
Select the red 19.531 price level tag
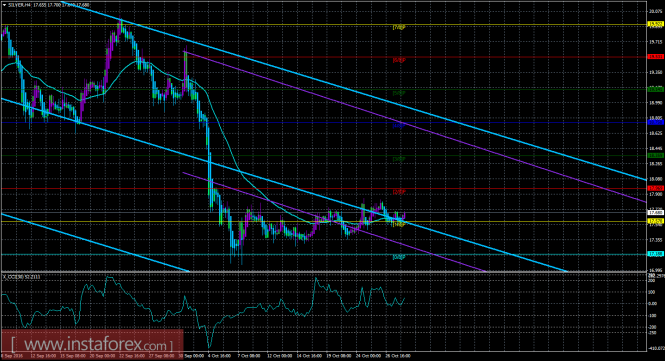(x=656, y=56)
